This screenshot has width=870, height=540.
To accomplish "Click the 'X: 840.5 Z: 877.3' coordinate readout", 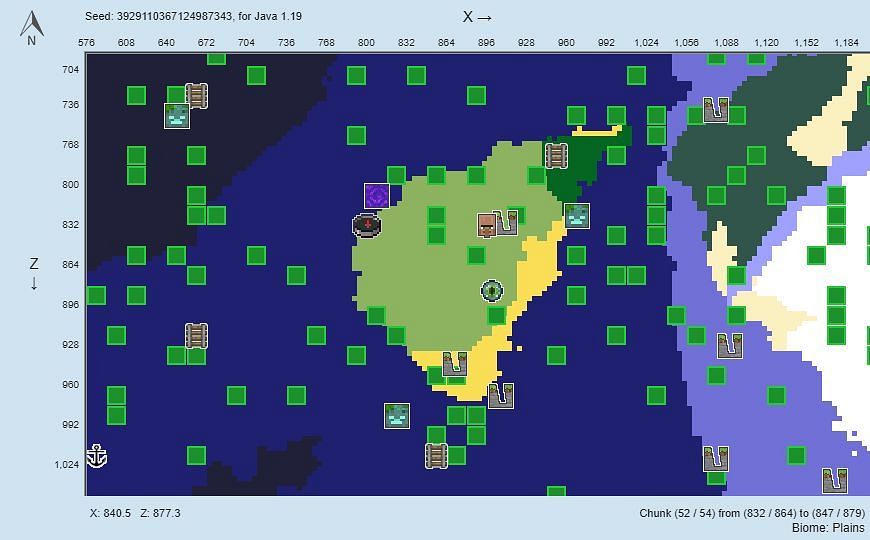I will (x=135, y=513).
